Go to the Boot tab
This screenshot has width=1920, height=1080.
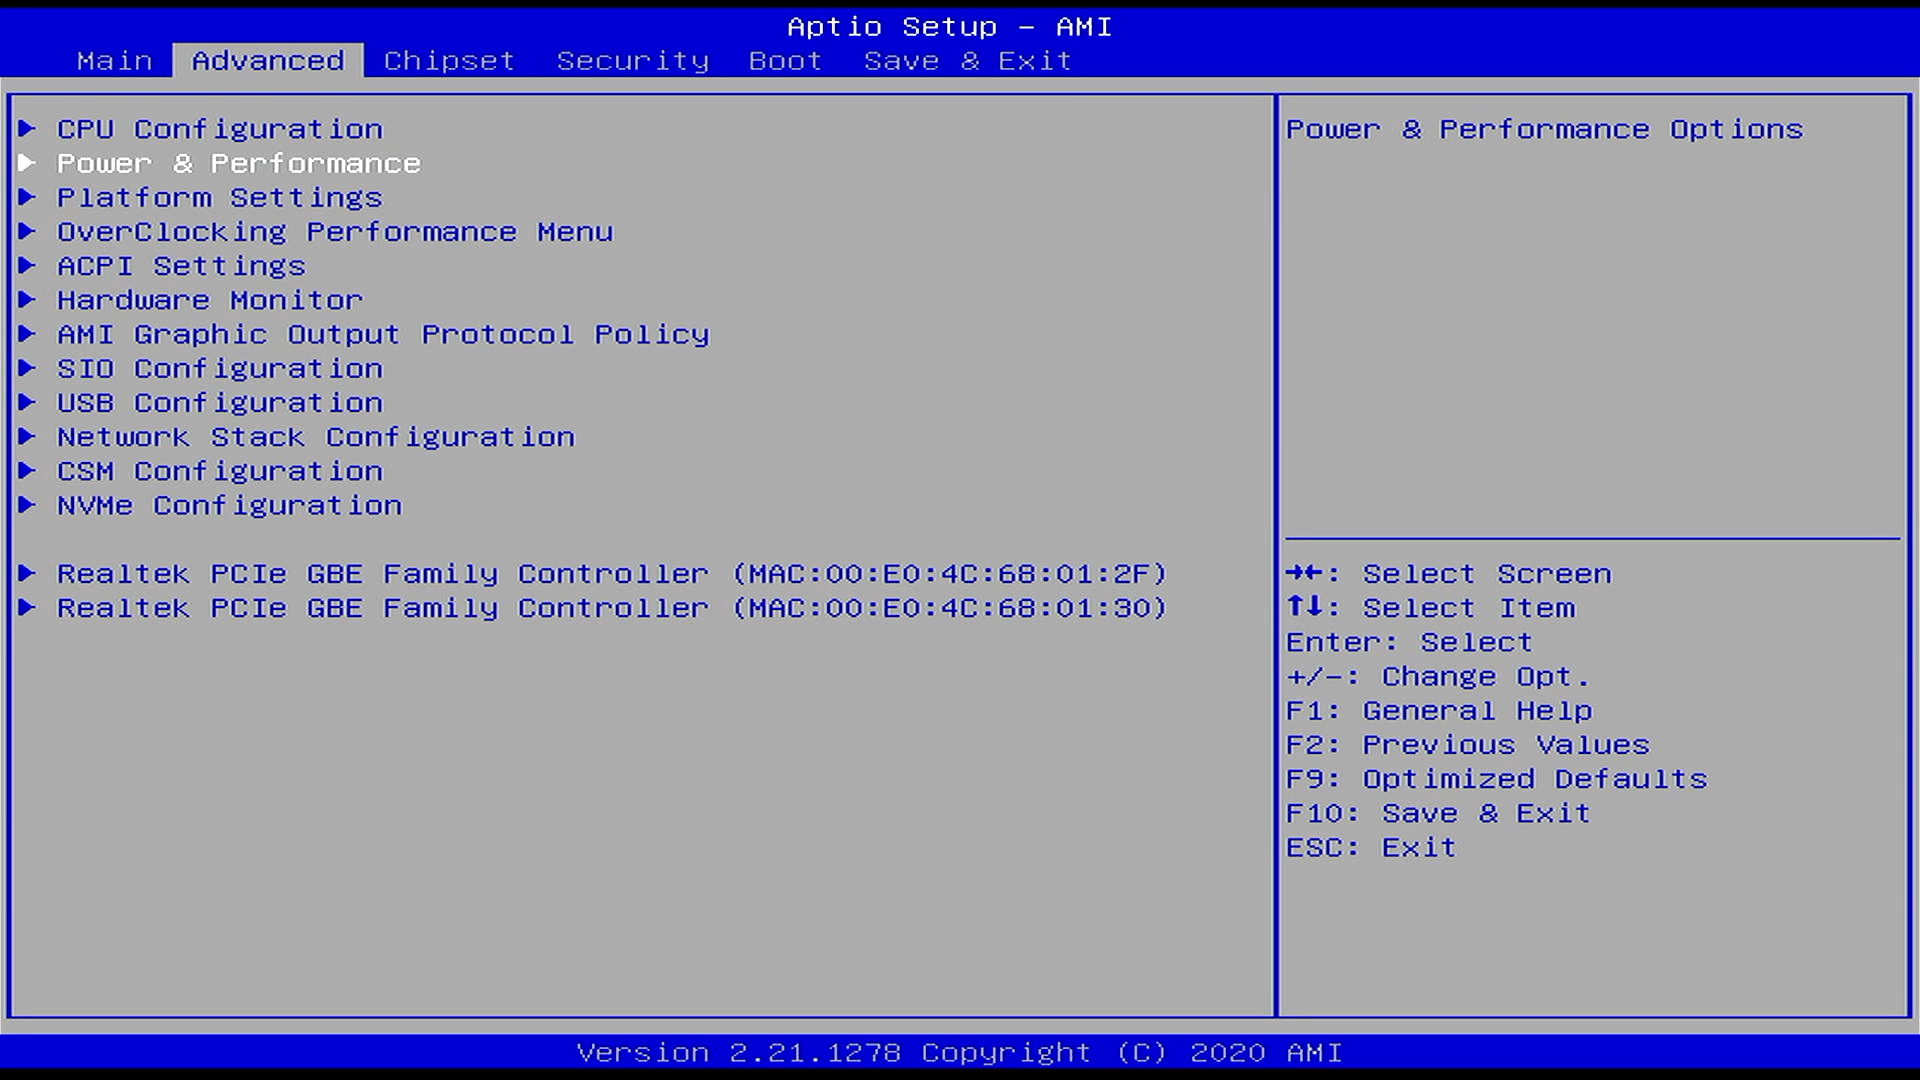[785, 61]
